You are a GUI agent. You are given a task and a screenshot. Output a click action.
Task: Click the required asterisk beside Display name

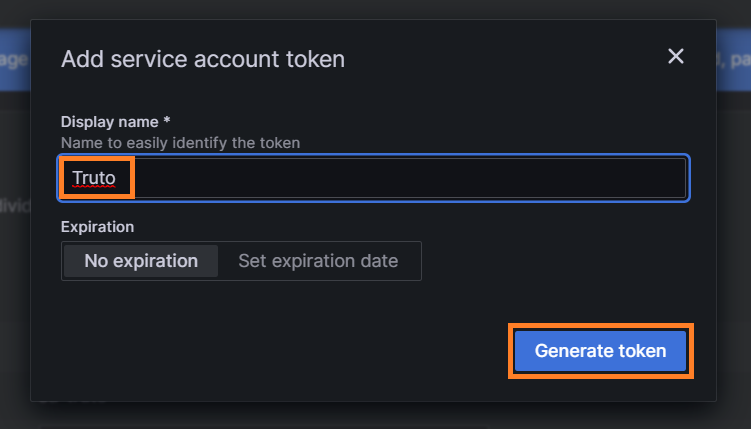[x=167, y=121]
